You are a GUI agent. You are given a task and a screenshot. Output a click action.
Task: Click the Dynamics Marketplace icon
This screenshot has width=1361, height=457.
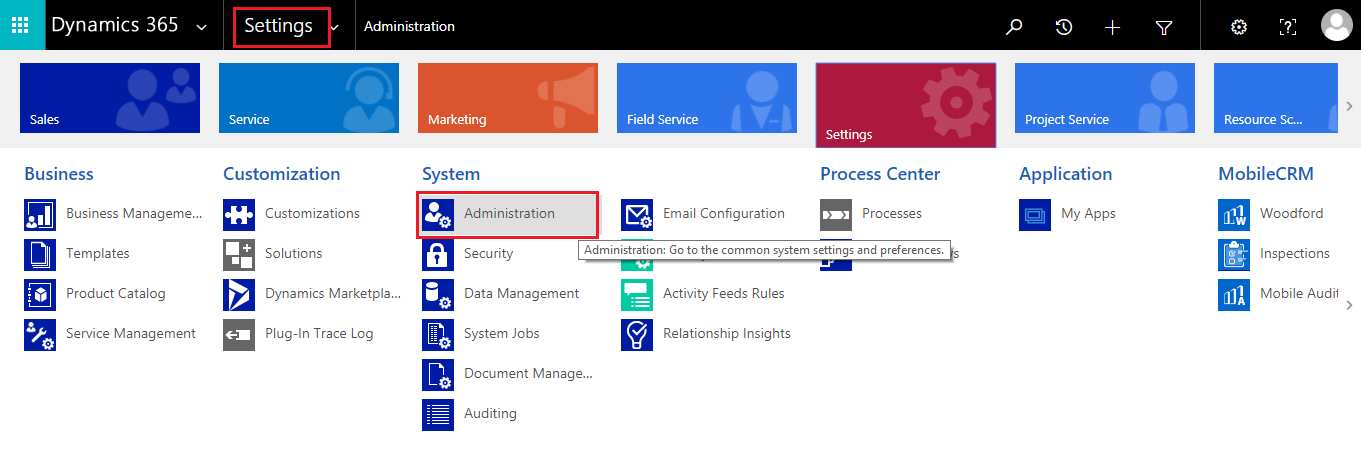(239, 294)
